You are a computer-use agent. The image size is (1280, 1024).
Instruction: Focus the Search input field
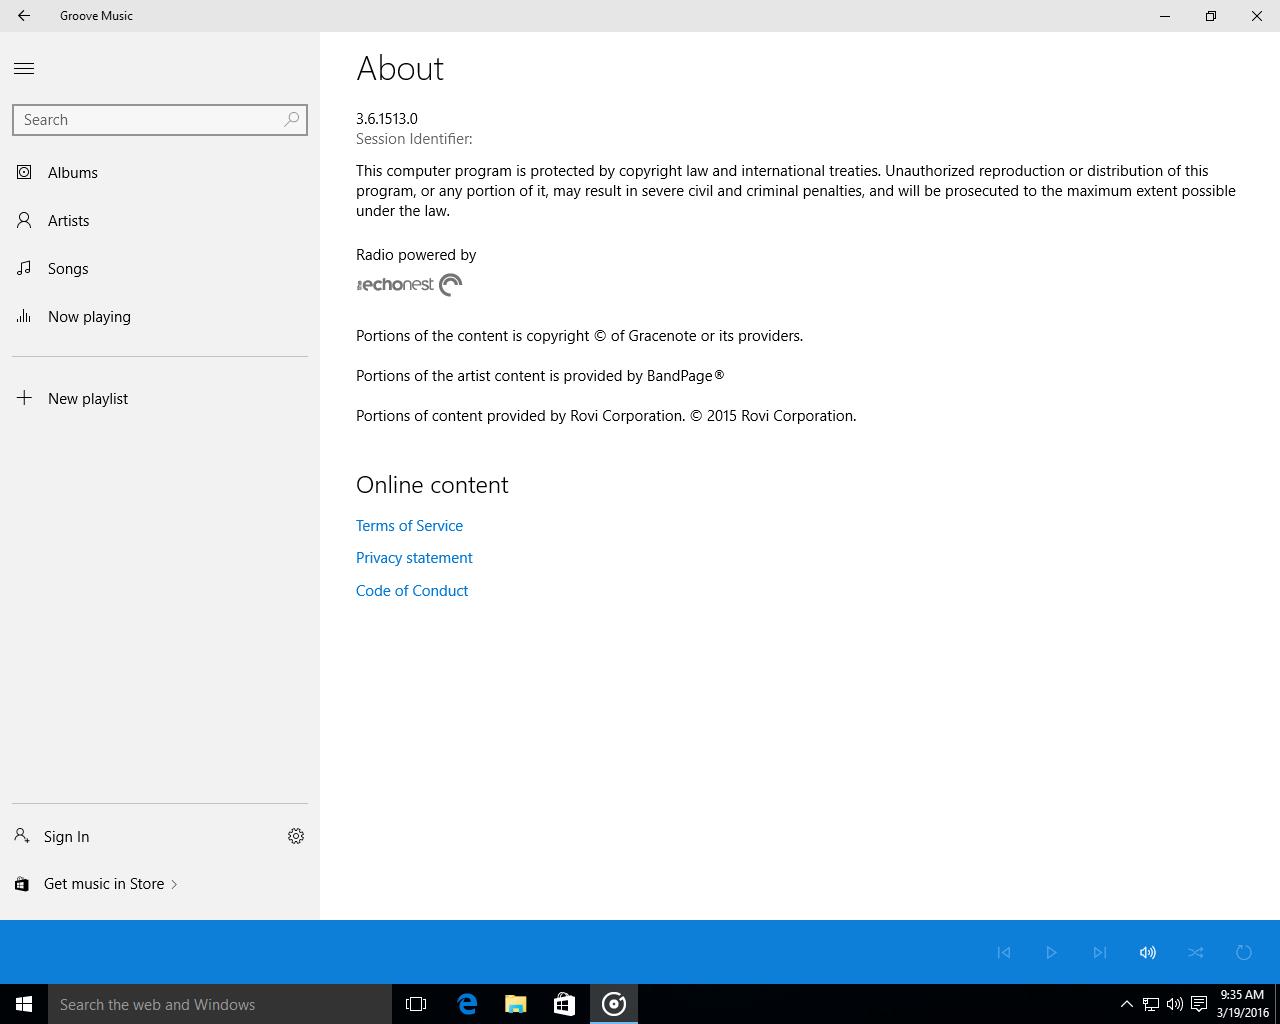160,120
